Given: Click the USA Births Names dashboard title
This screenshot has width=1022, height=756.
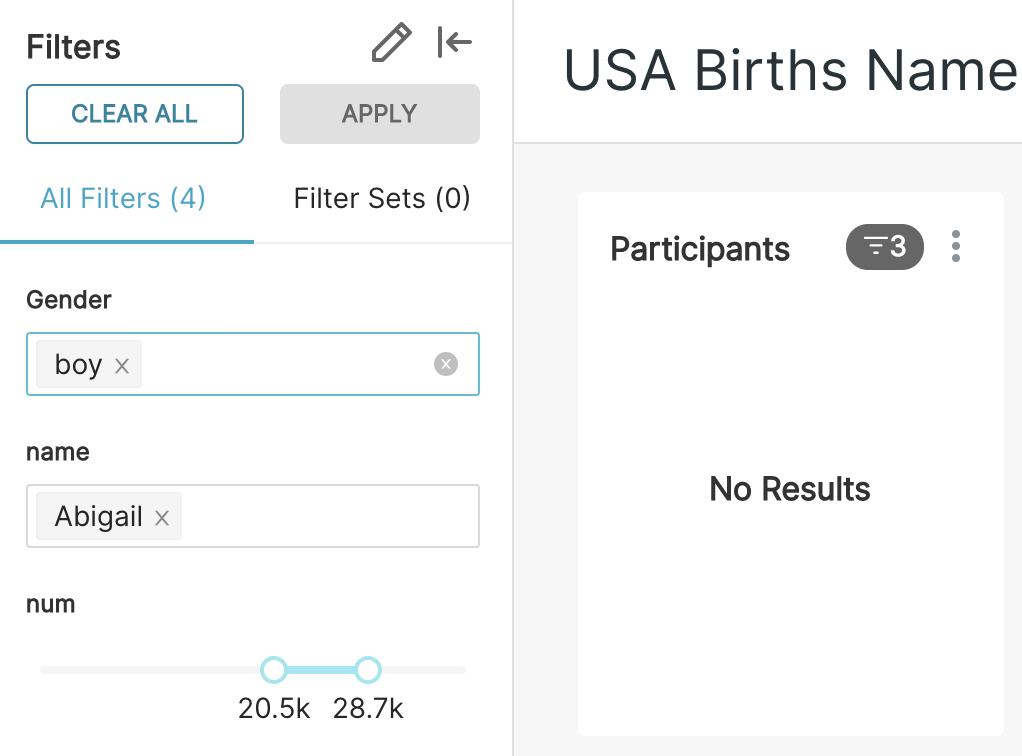Looking at the screenshot, I should click(790, 71).
